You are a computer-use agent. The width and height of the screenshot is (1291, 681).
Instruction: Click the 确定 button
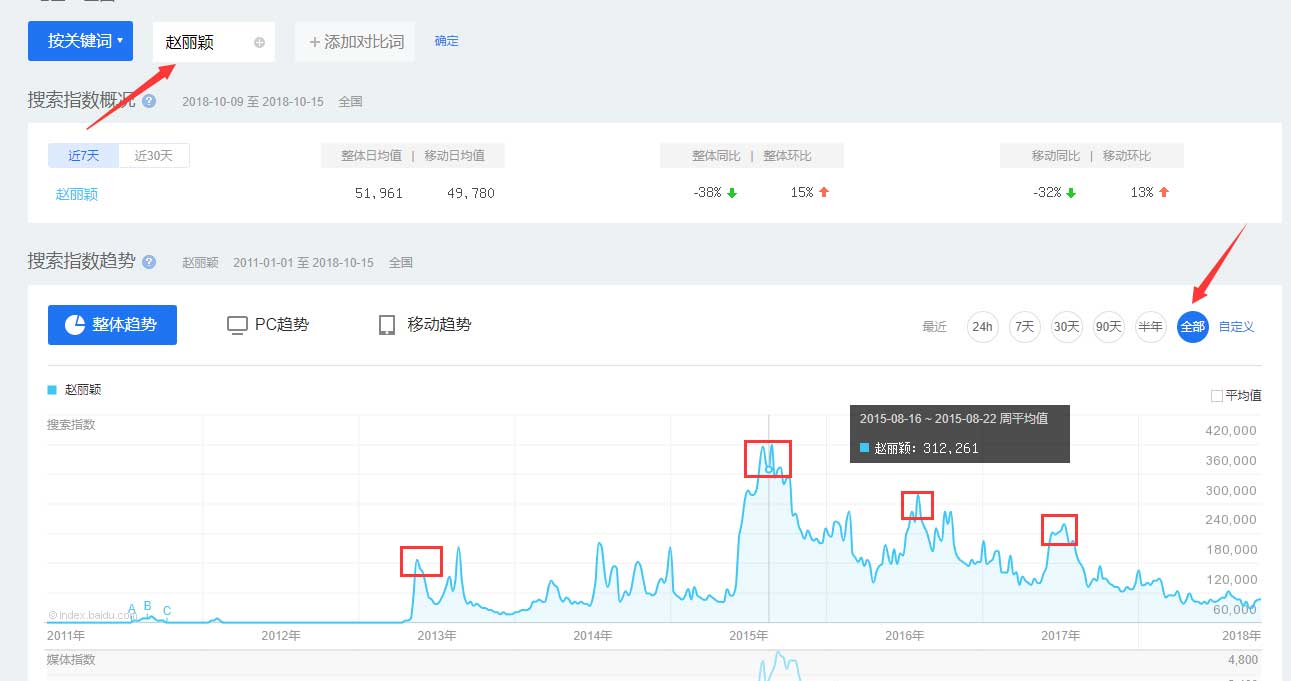coord(446,41)
